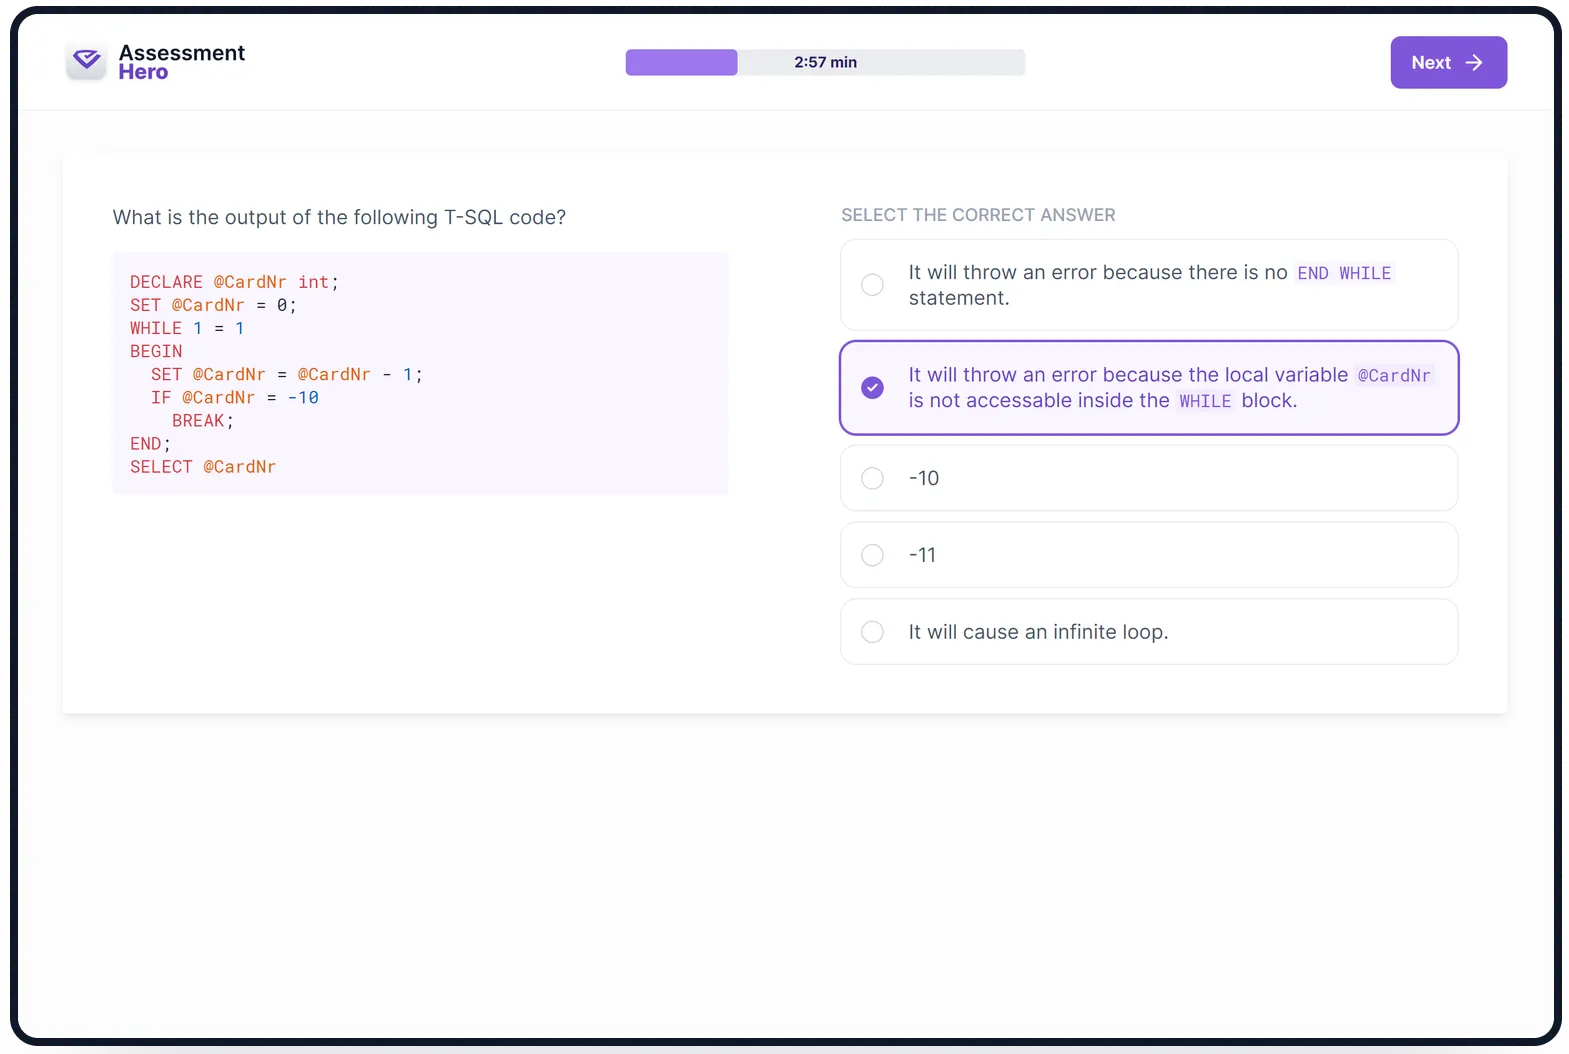Click the END; code line
This screenshot has width=1569, height=1054.
(x=150, y=443)
